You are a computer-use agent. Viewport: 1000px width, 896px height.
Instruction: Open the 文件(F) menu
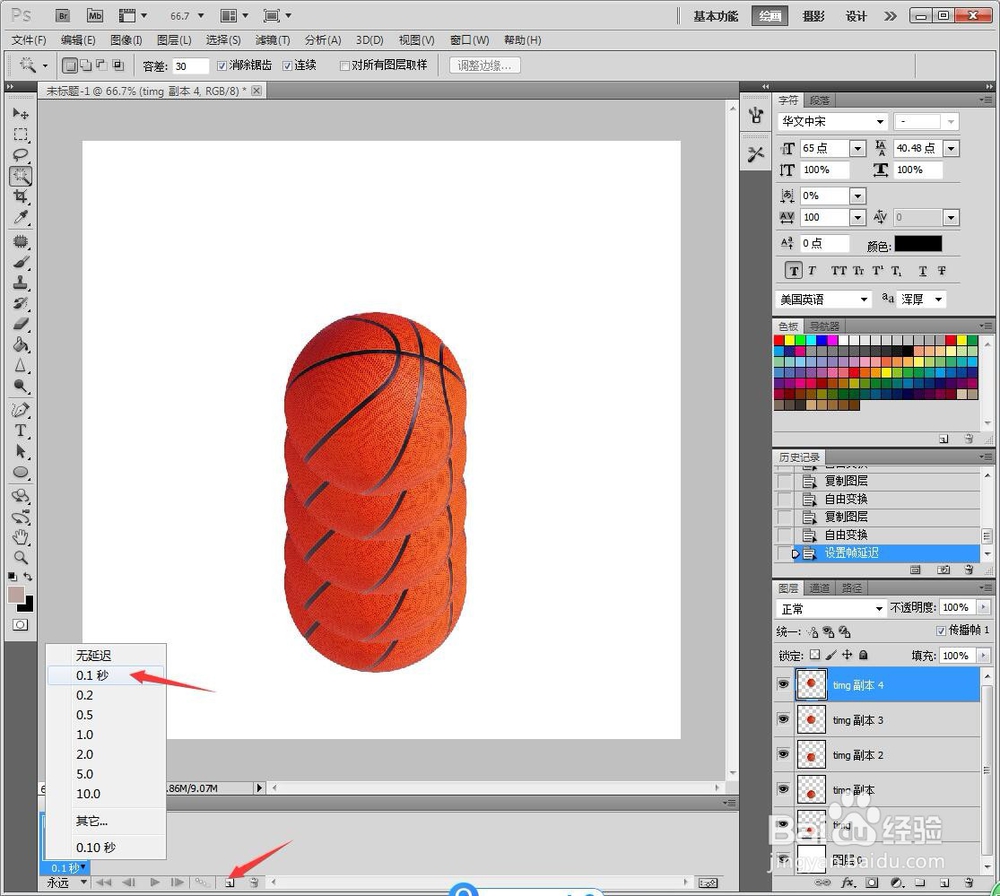point(29,40)
